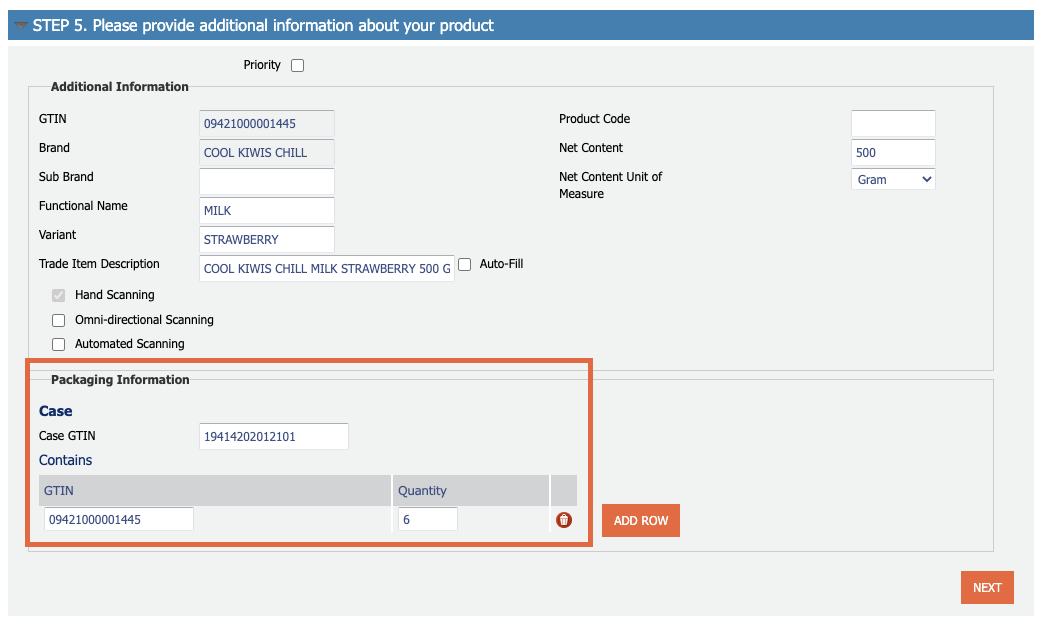Click the Quantity field showing 6
The width and height of the screenshot is (1043, 627).
[x=428, y=519]
